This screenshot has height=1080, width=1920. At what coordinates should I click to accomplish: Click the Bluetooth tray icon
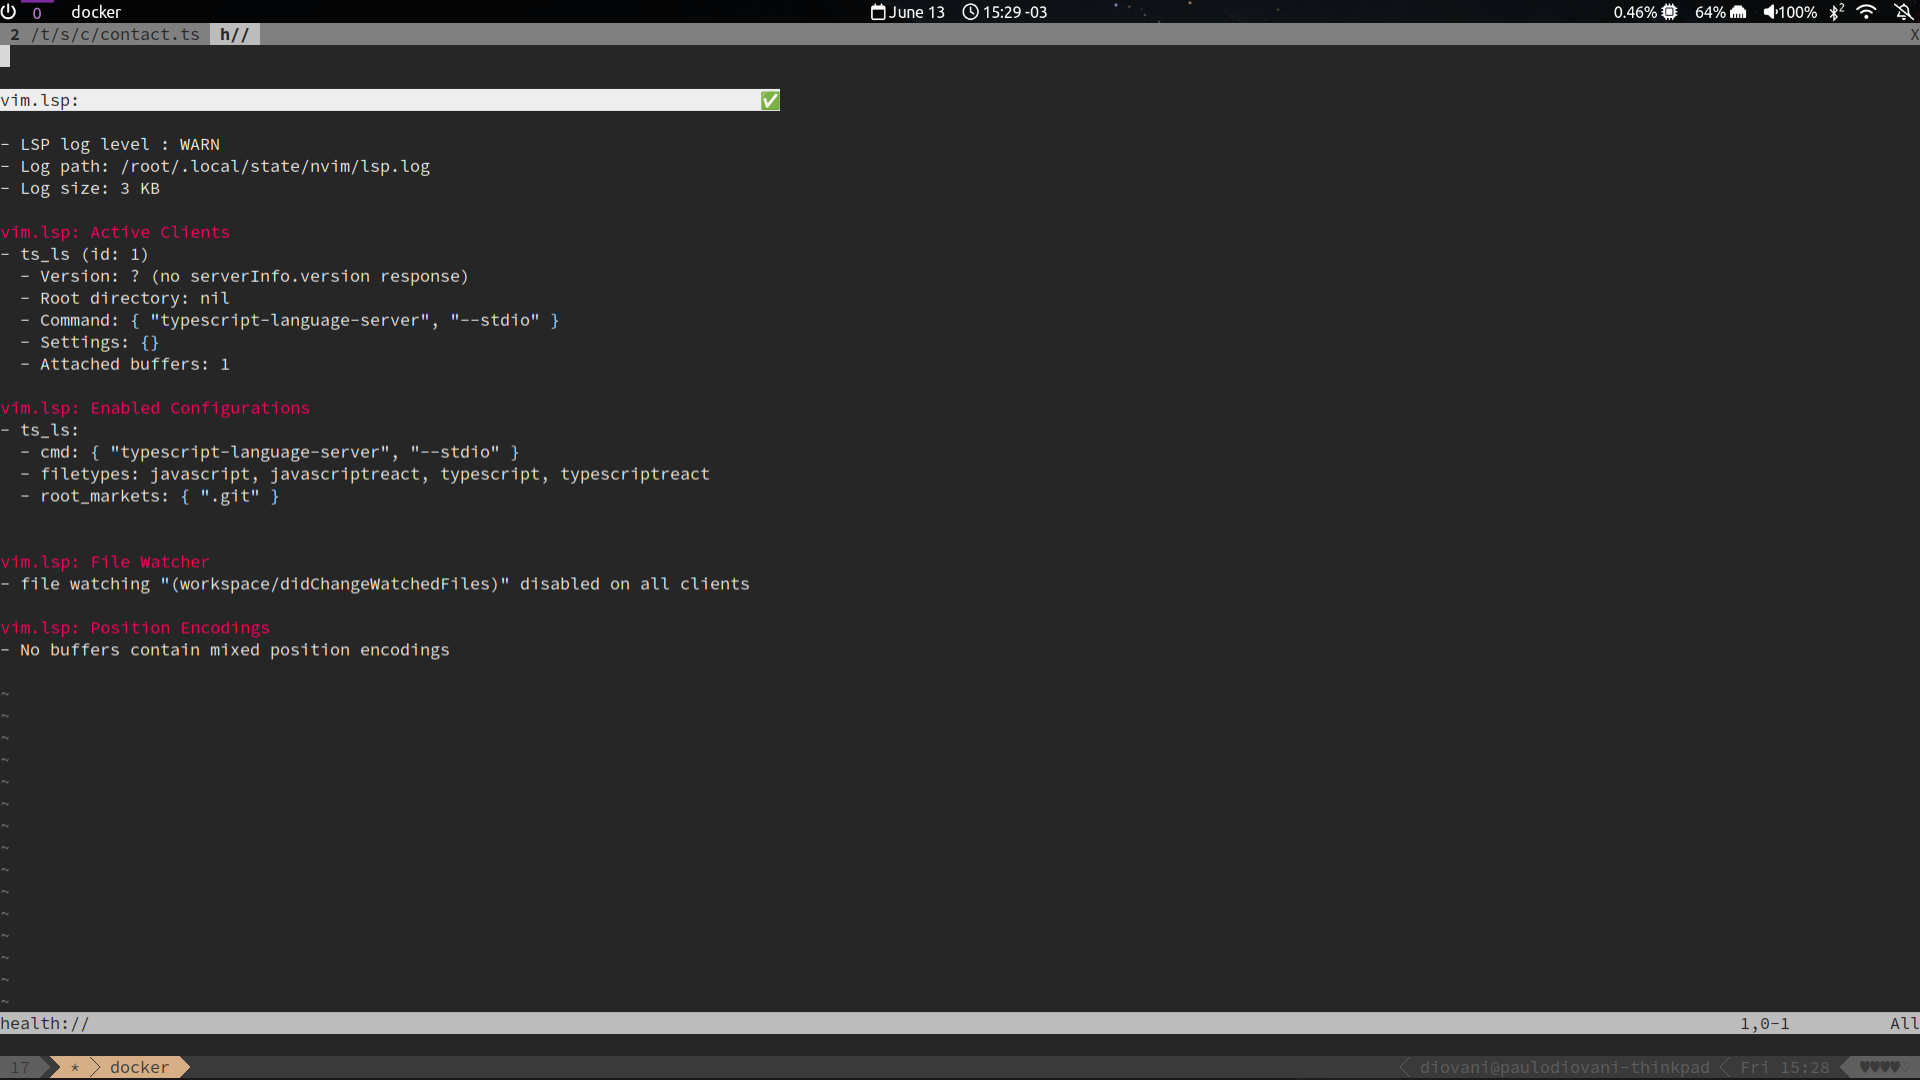[x=1836, y=12]
